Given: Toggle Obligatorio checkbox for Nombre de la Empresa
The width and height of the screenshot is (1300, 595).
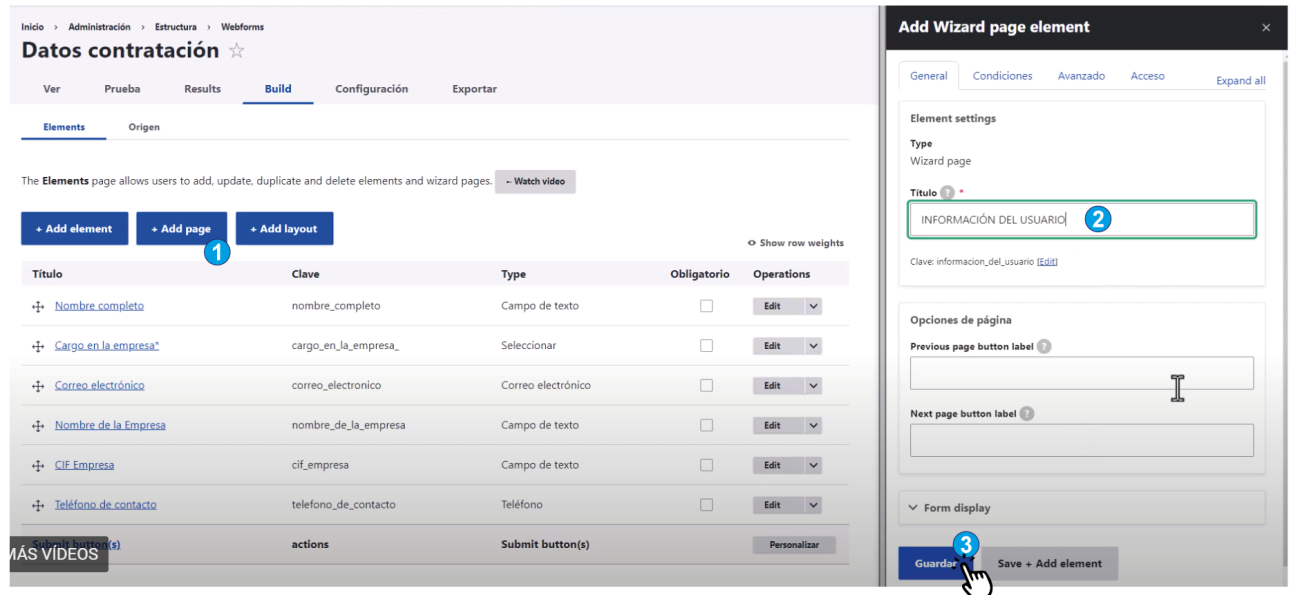Looking at the screenshot, I should click(706, 425).
